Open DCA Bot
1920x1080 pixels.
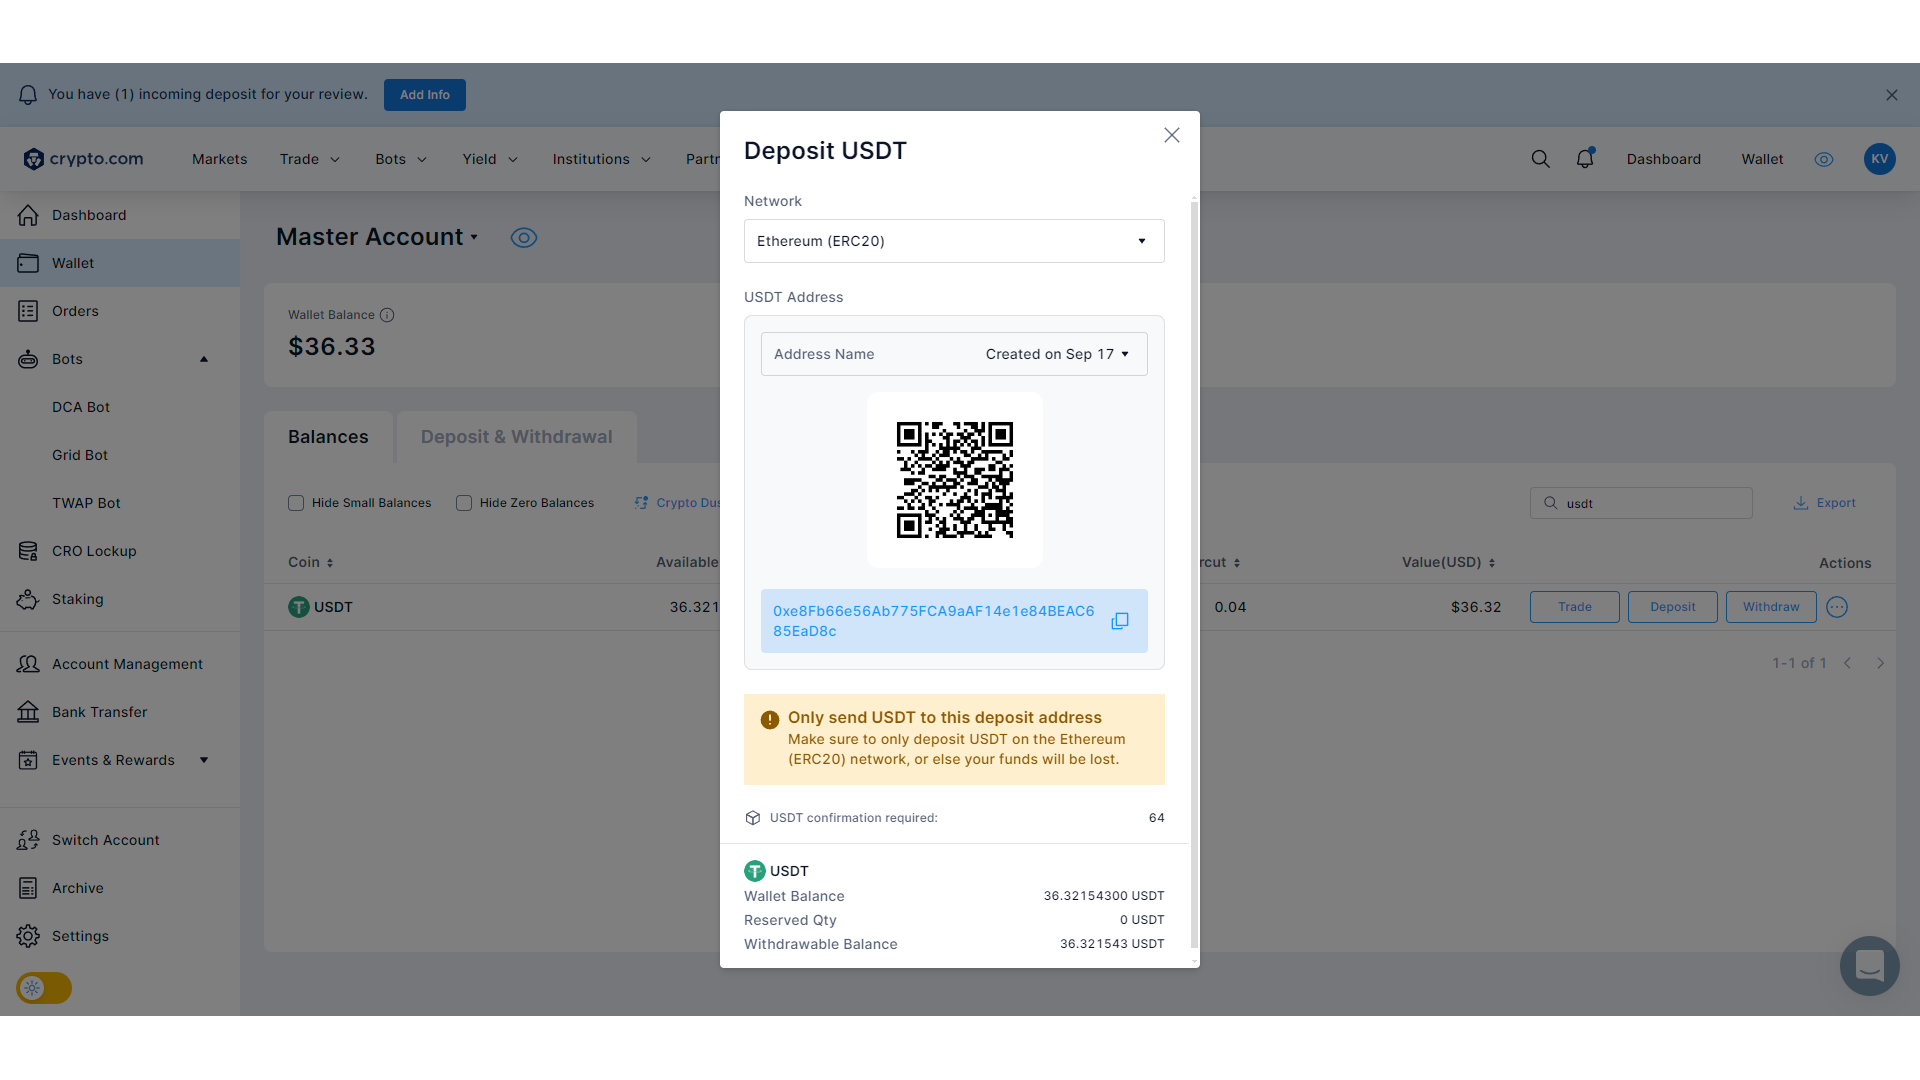81,407
